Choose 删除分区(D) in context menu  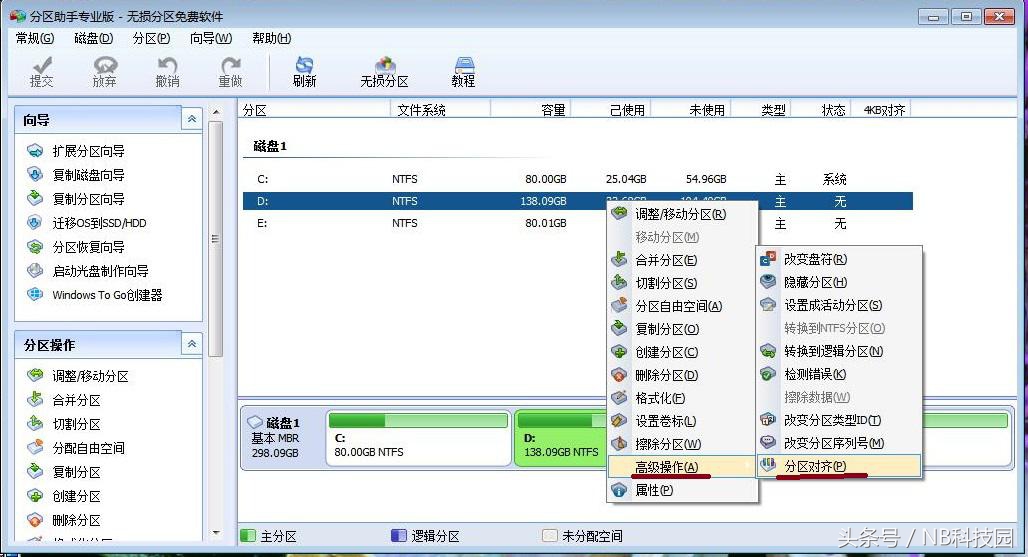(682, 375)
